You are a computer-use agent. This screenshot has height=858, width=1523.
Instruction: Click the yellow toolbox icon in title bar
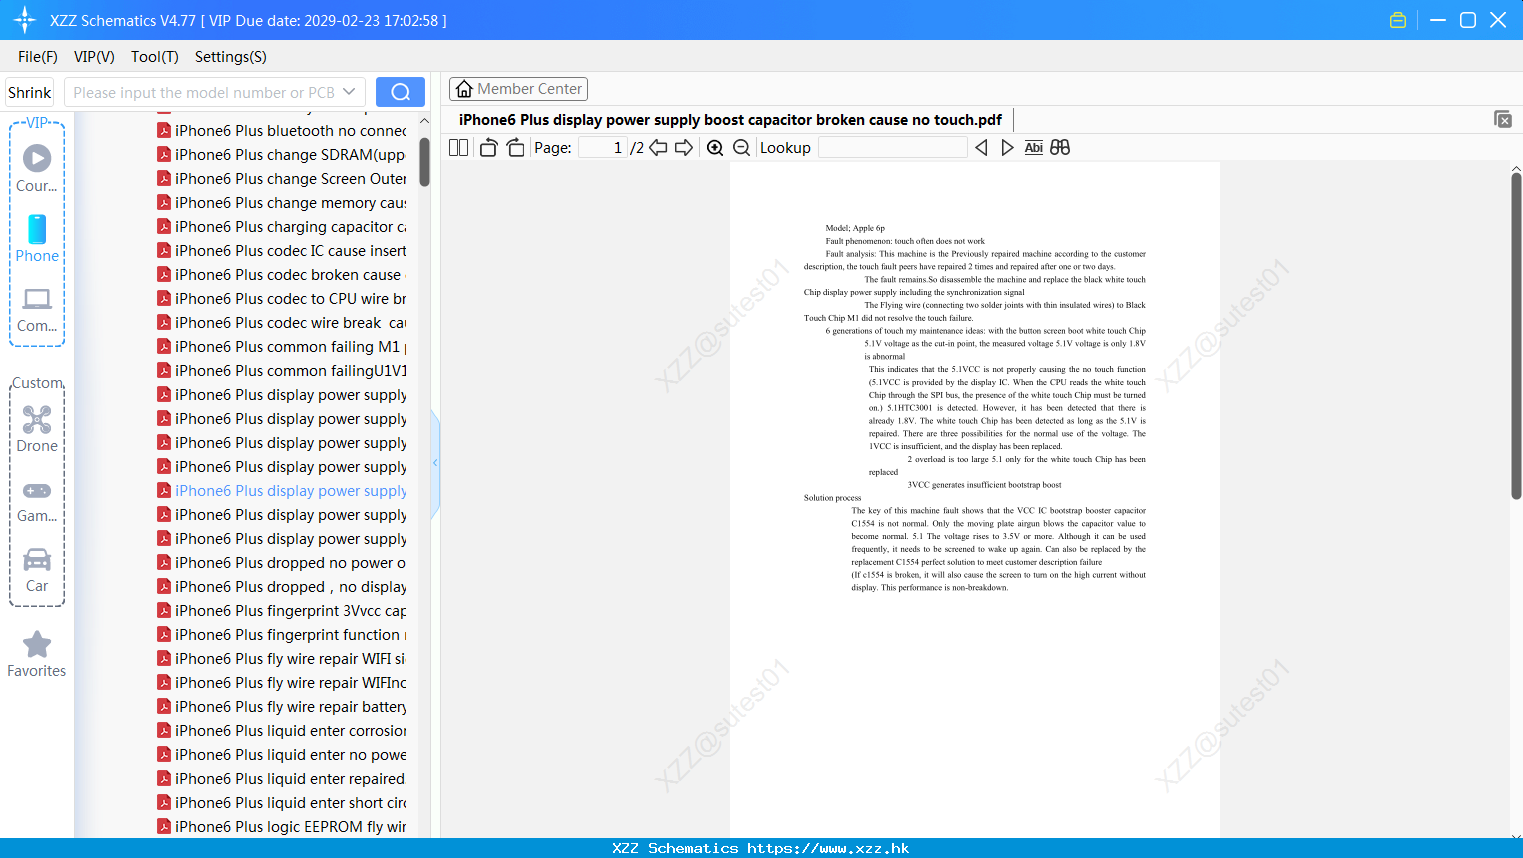(1398, 20)
